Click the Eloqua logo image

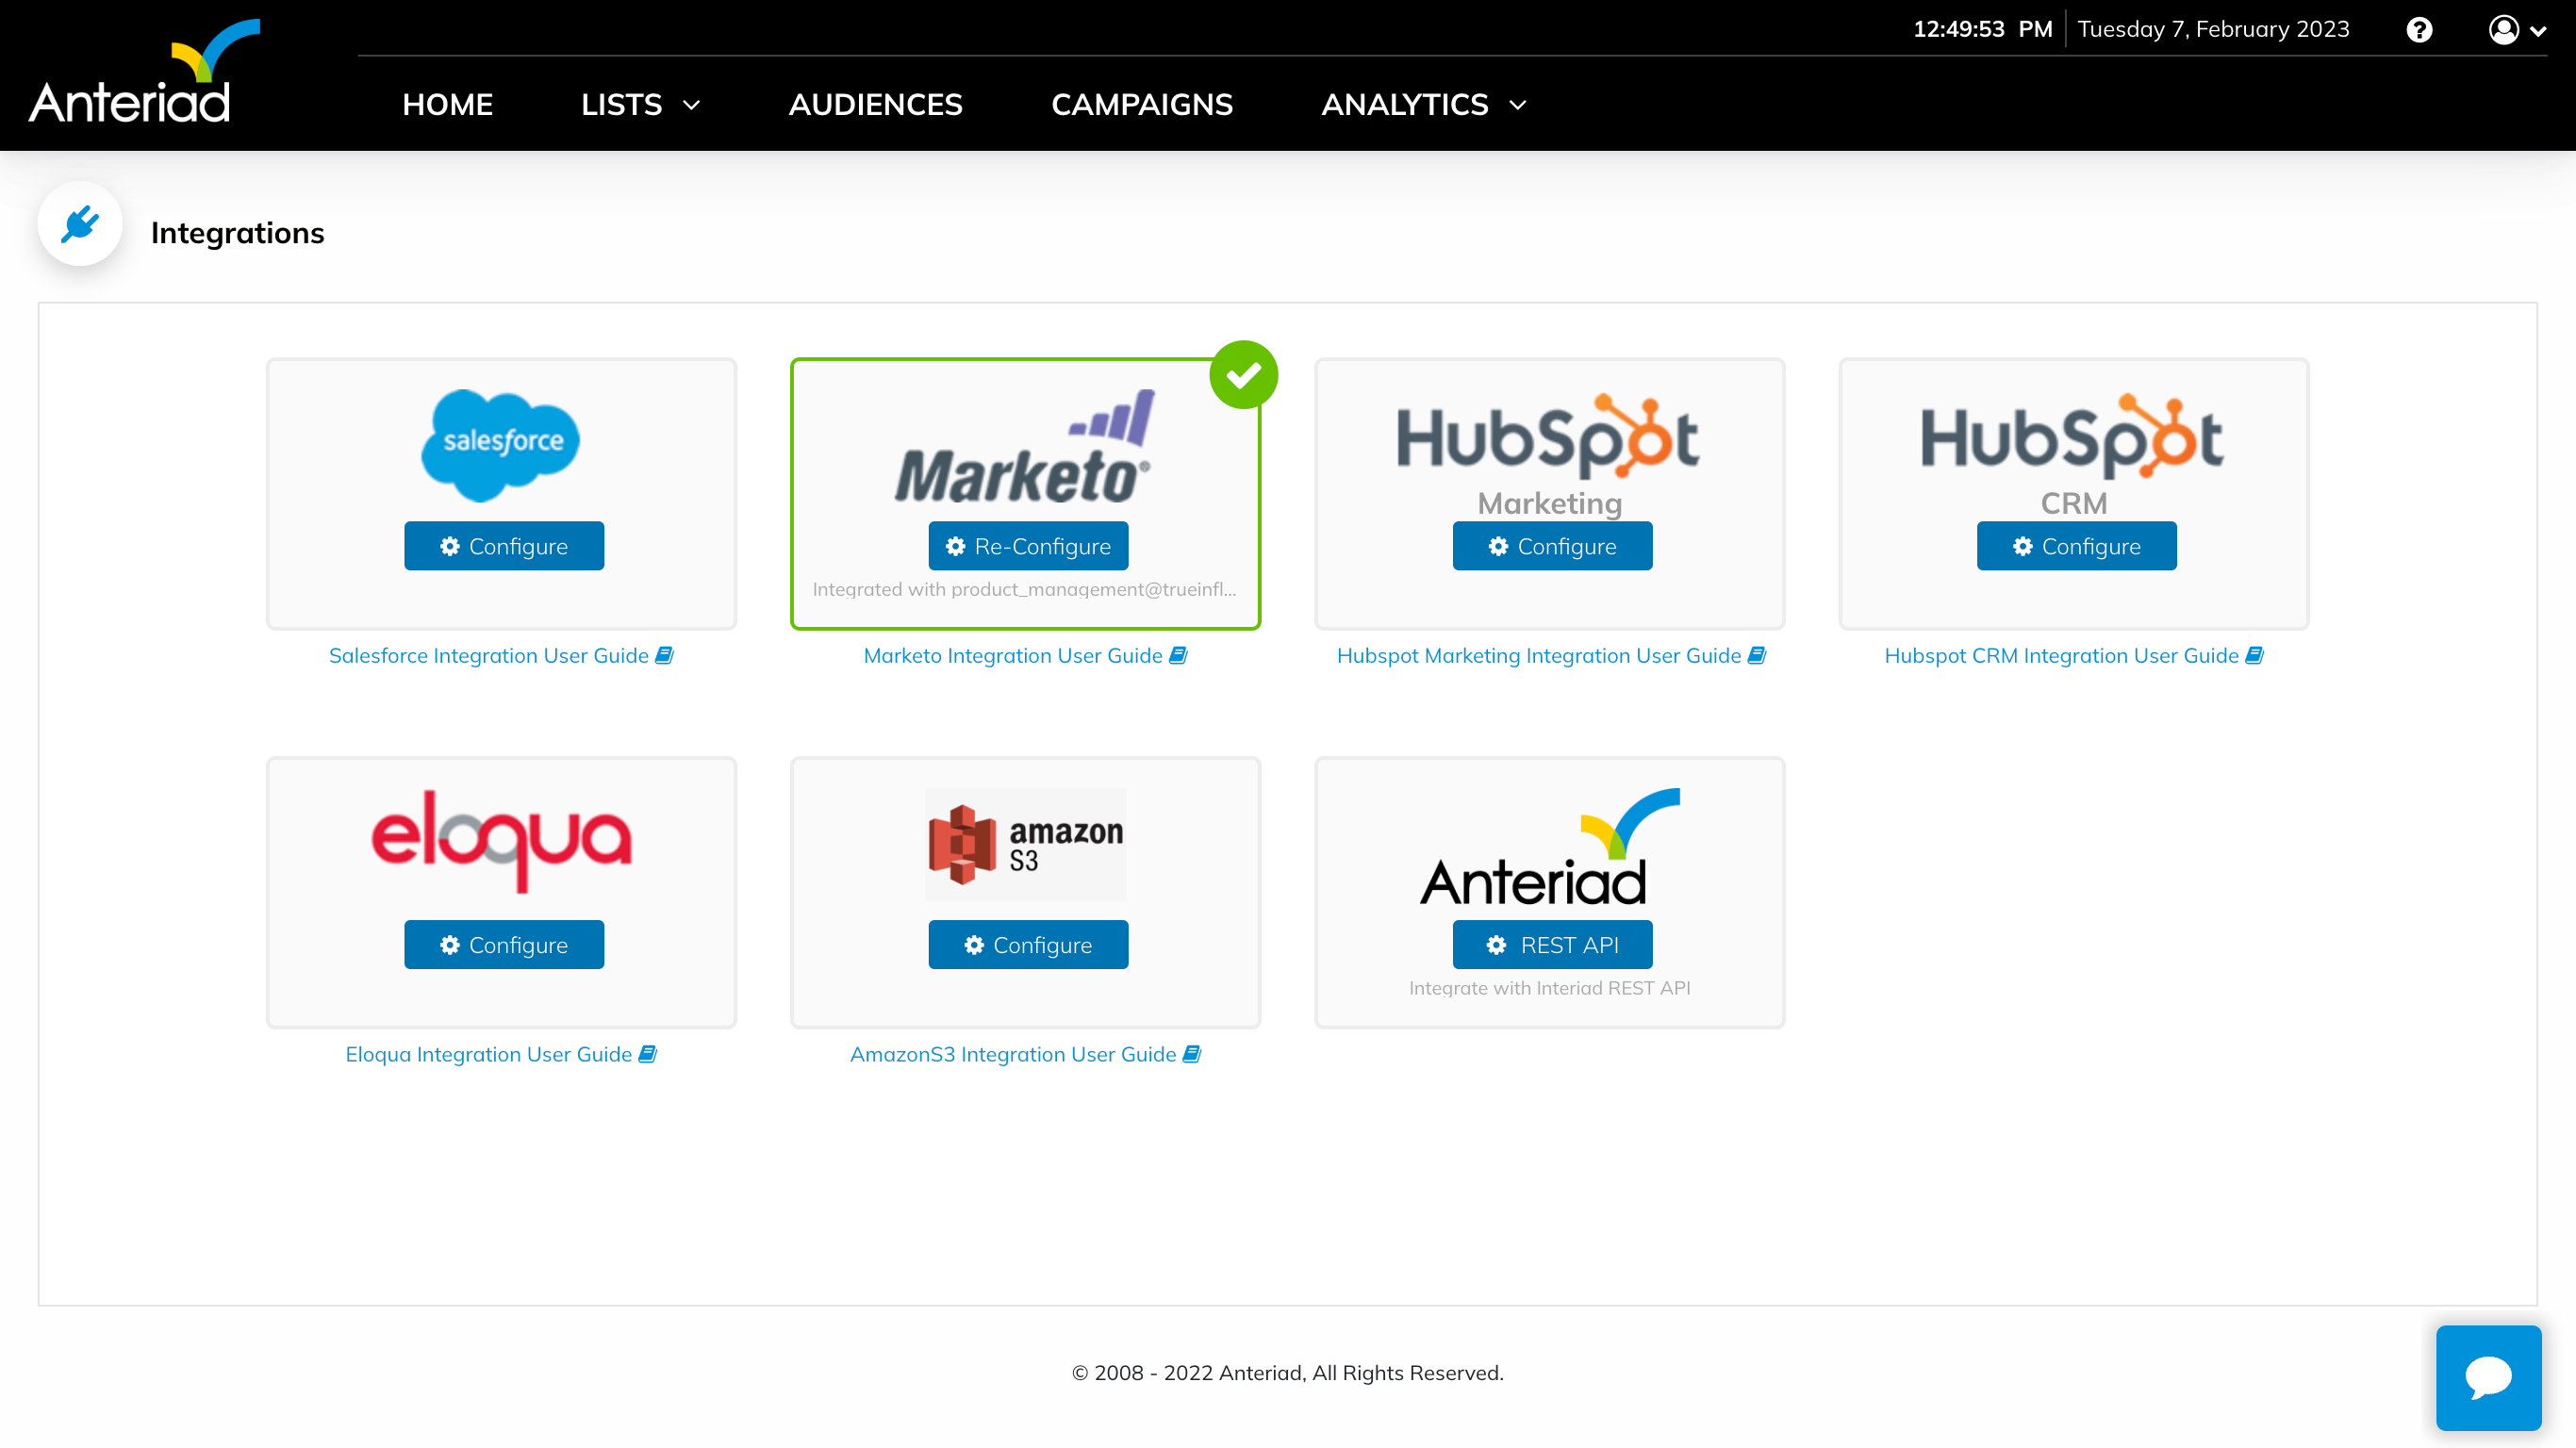tap(501, 840)
